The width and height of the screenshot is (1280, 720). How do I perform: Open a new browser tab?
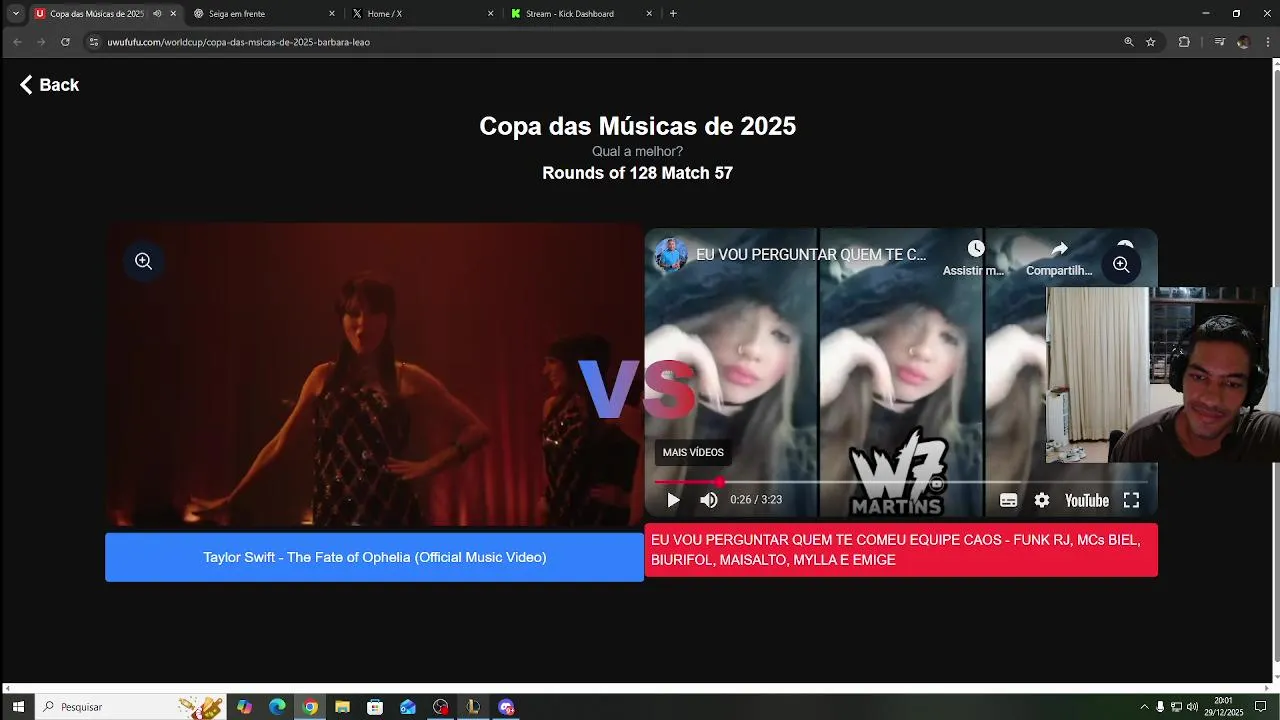click(x=673, y=14)
